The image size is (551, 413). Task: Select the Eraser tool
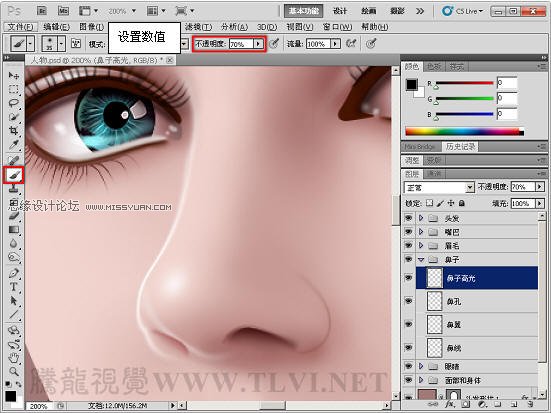point(14,216)
